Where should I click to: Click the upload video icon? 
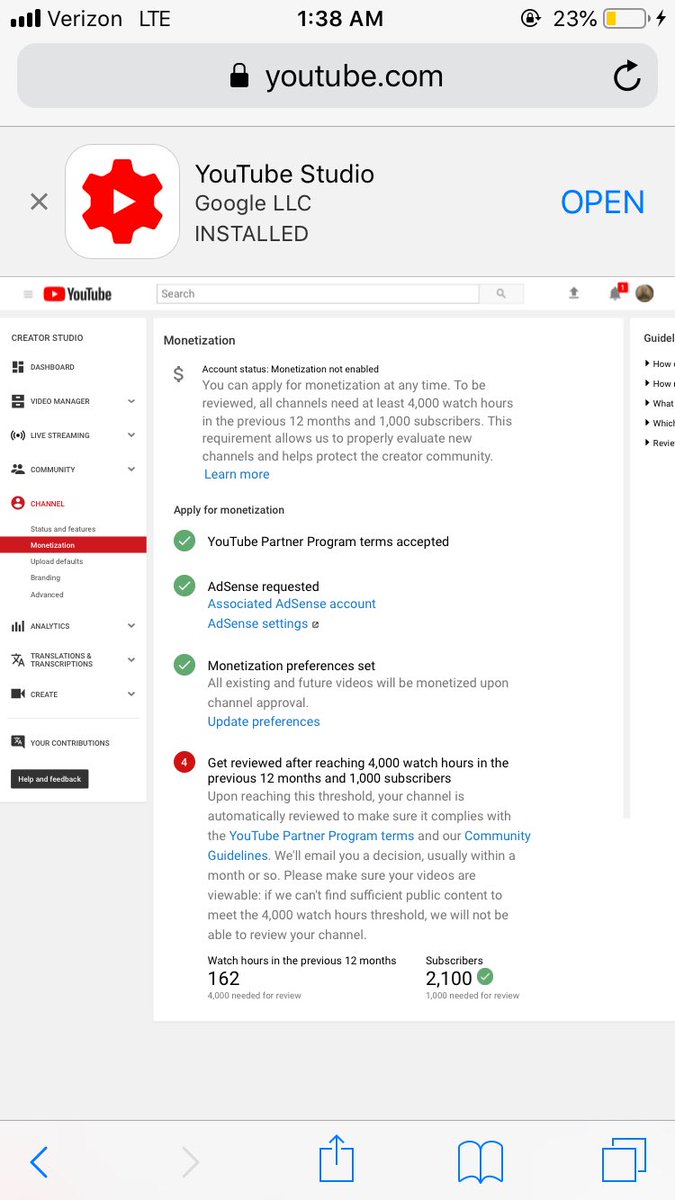click(x=574, y=293)
